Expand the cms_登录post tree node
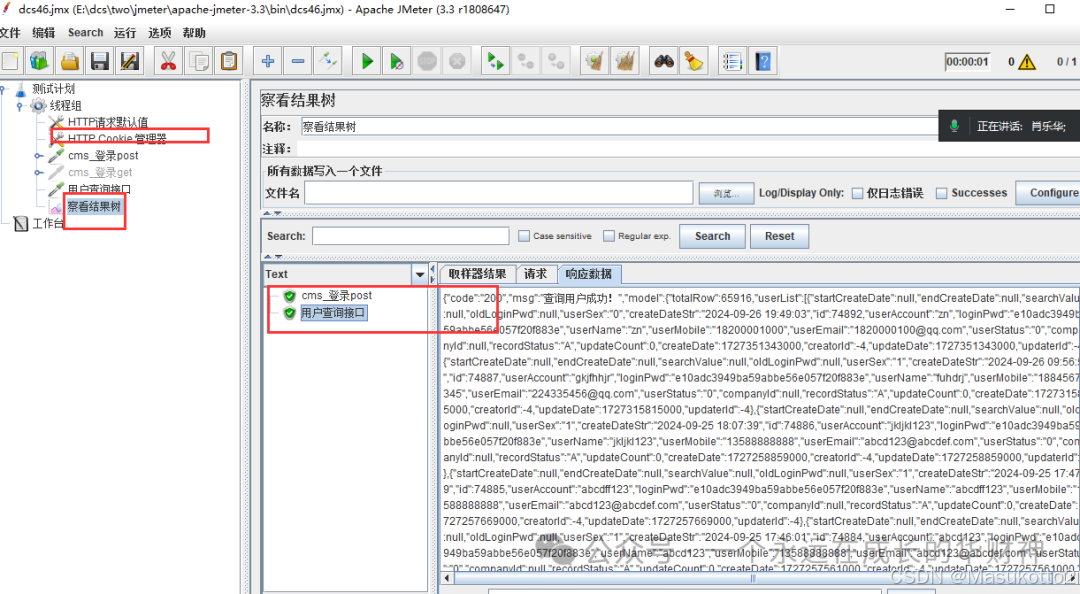This screenshot has width=1080, height=594. (39, 156)
